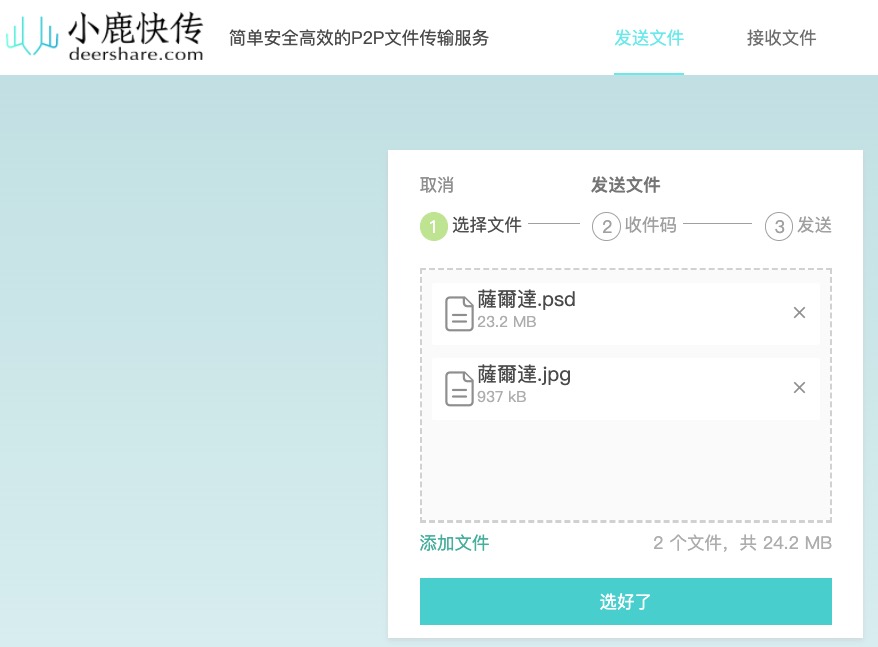878x647 pixels.
Task: Click the step 2 circle for 收件码
Action: pyautogui.click(x=605, y=227)
